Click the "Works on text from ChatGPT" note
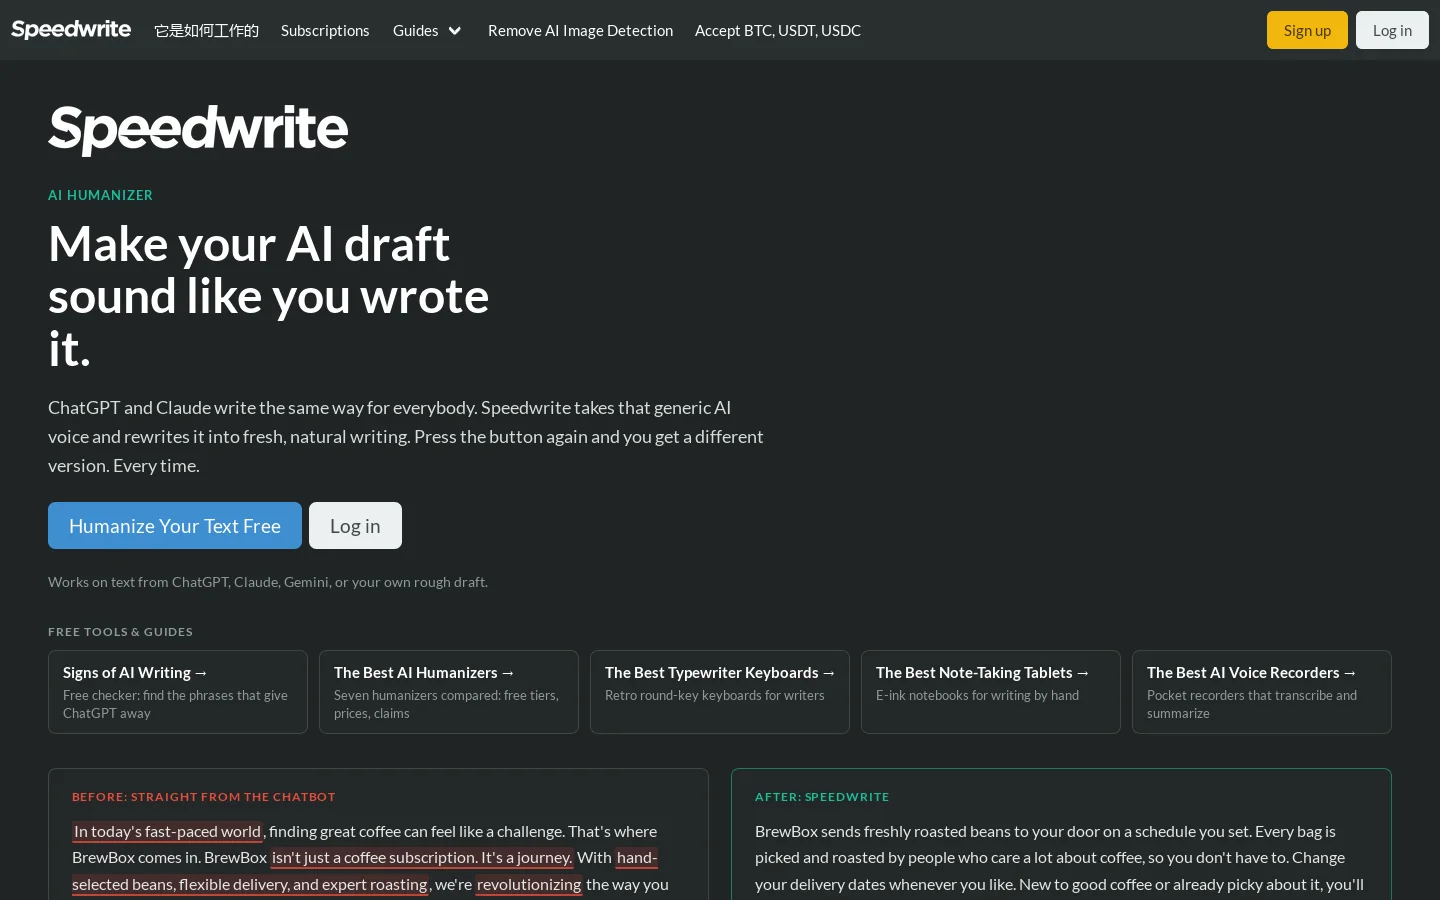 tap(268, 582)
